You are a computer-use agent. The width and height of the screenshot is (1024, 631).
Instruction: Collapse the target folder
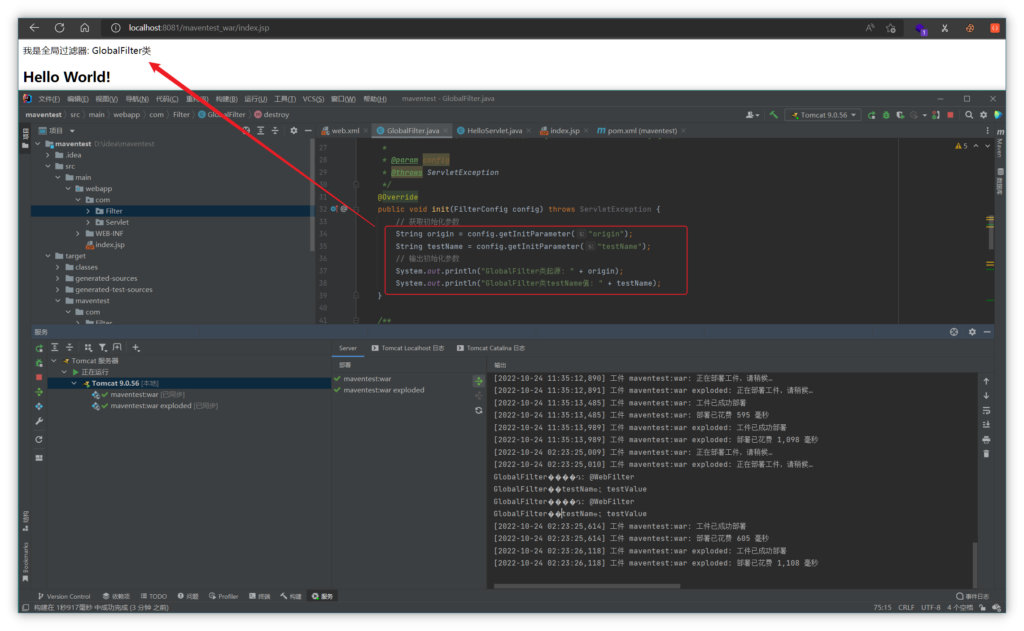pyautogui.click(x=48, y=256)
